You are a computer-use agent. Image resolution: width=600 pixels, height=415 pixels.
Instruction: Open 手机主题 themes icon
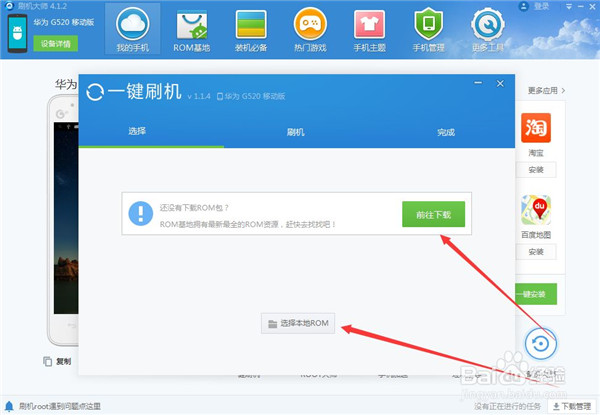click(370, 29)
